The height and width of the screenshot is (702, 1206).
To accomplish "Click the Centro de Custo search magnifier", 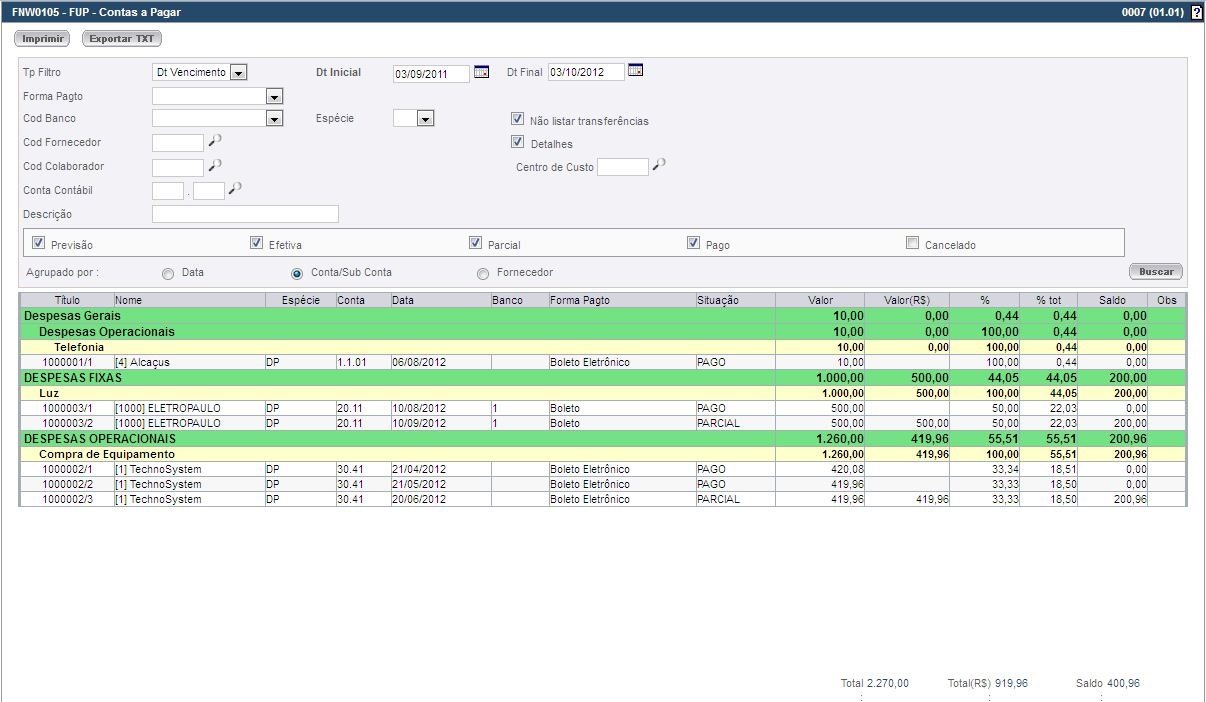I will coord(659,166).
